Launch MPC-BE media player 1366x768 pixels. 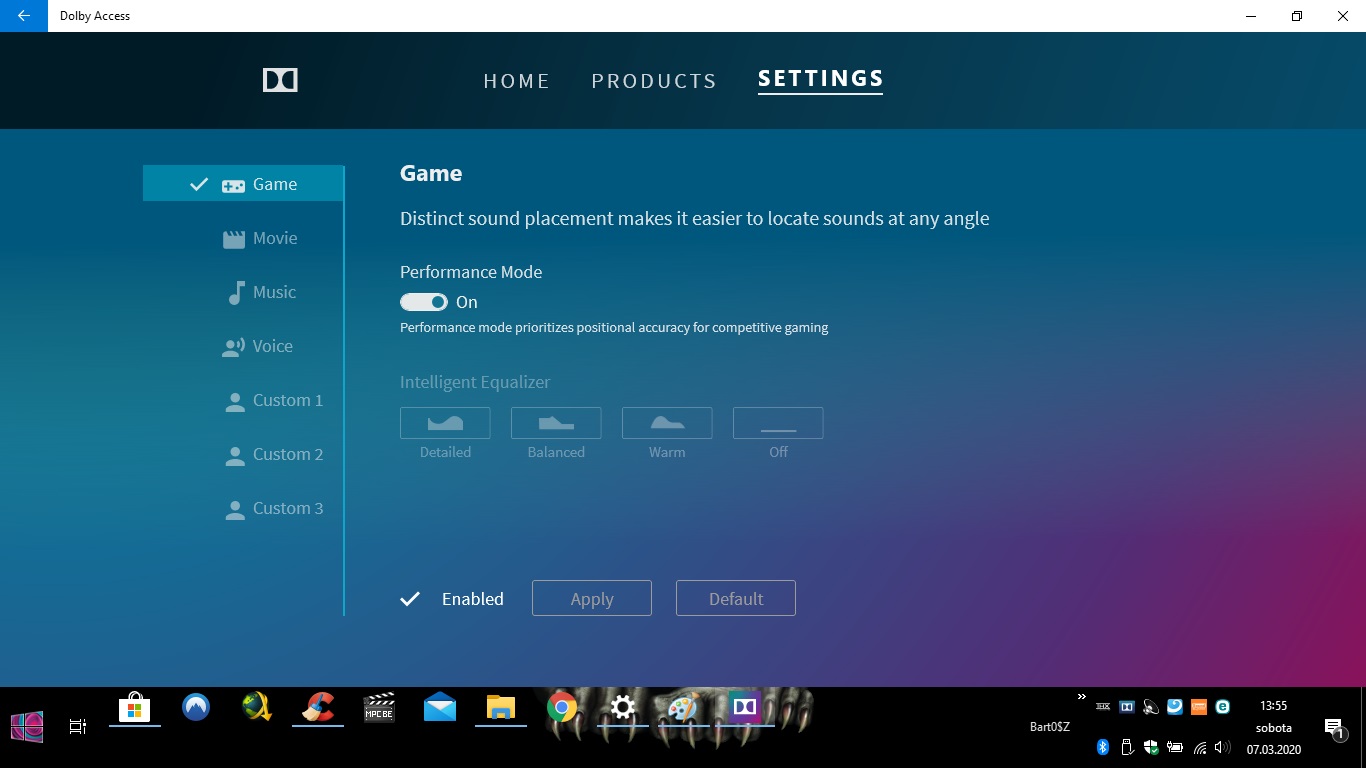click(379, 708)
